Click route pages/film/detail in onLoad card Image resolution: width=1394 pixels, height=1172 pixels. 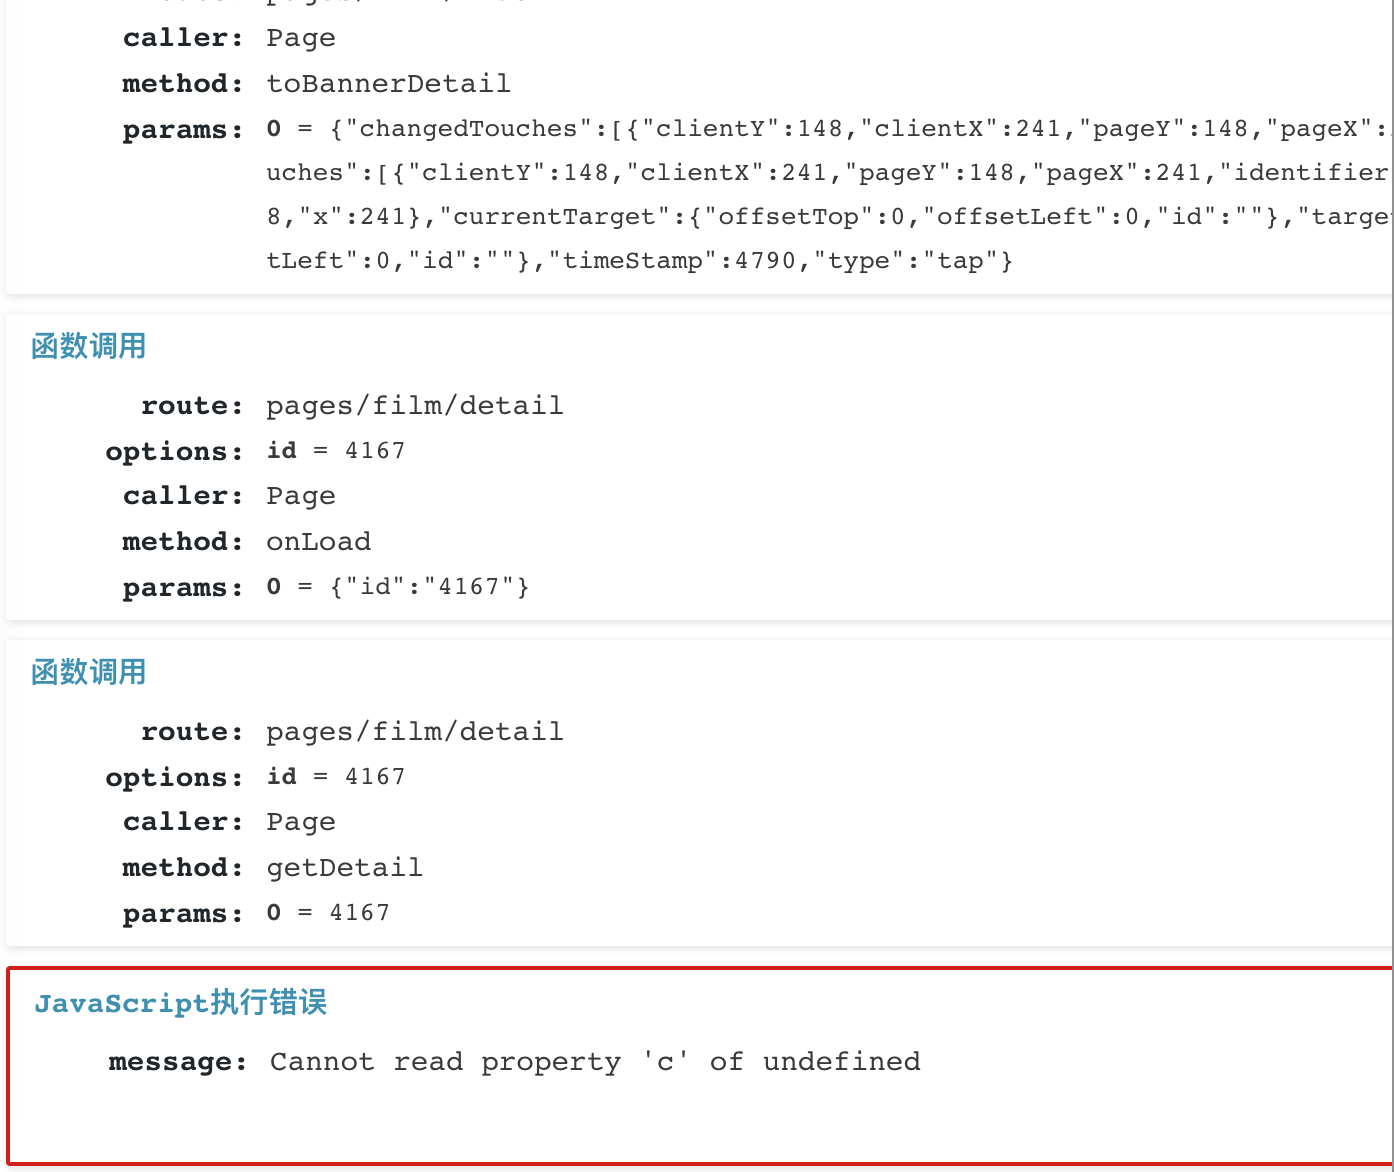415,405
